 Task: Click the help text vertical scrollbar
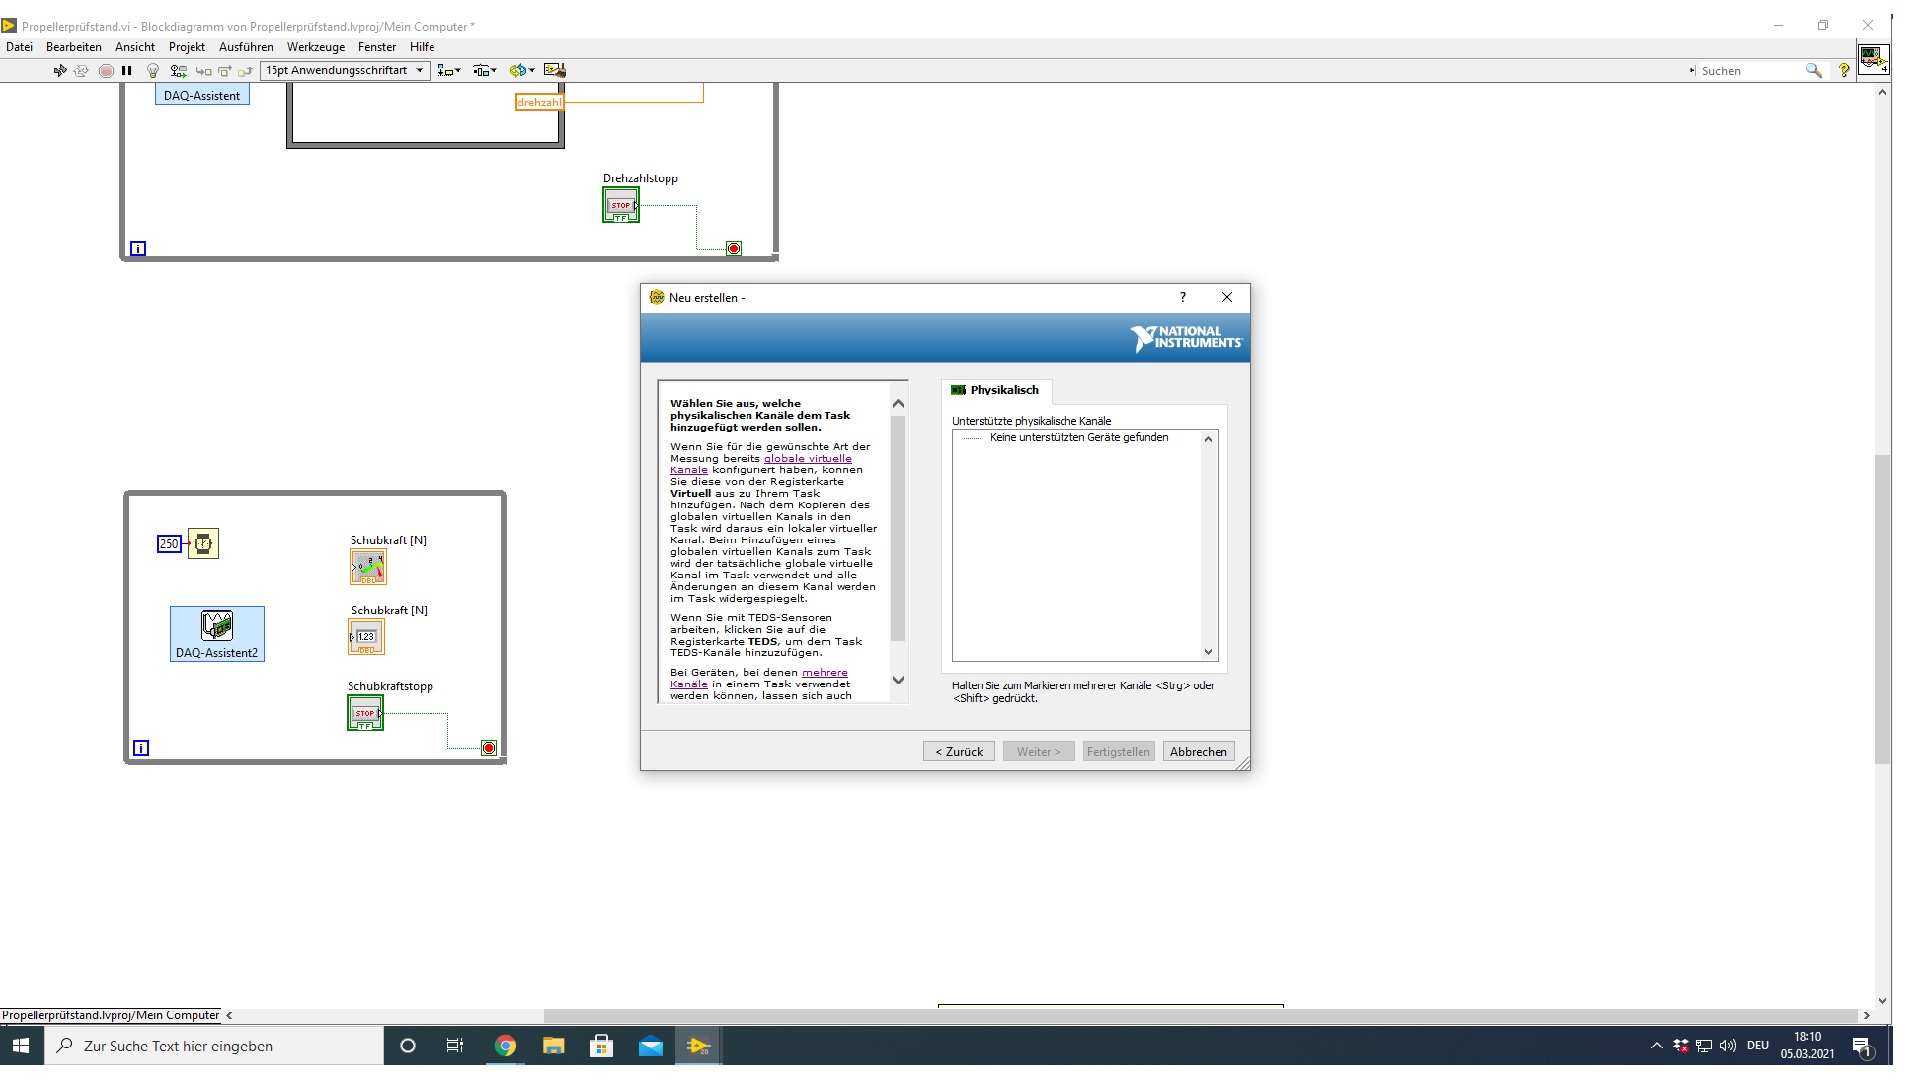[x=898, y=530]
